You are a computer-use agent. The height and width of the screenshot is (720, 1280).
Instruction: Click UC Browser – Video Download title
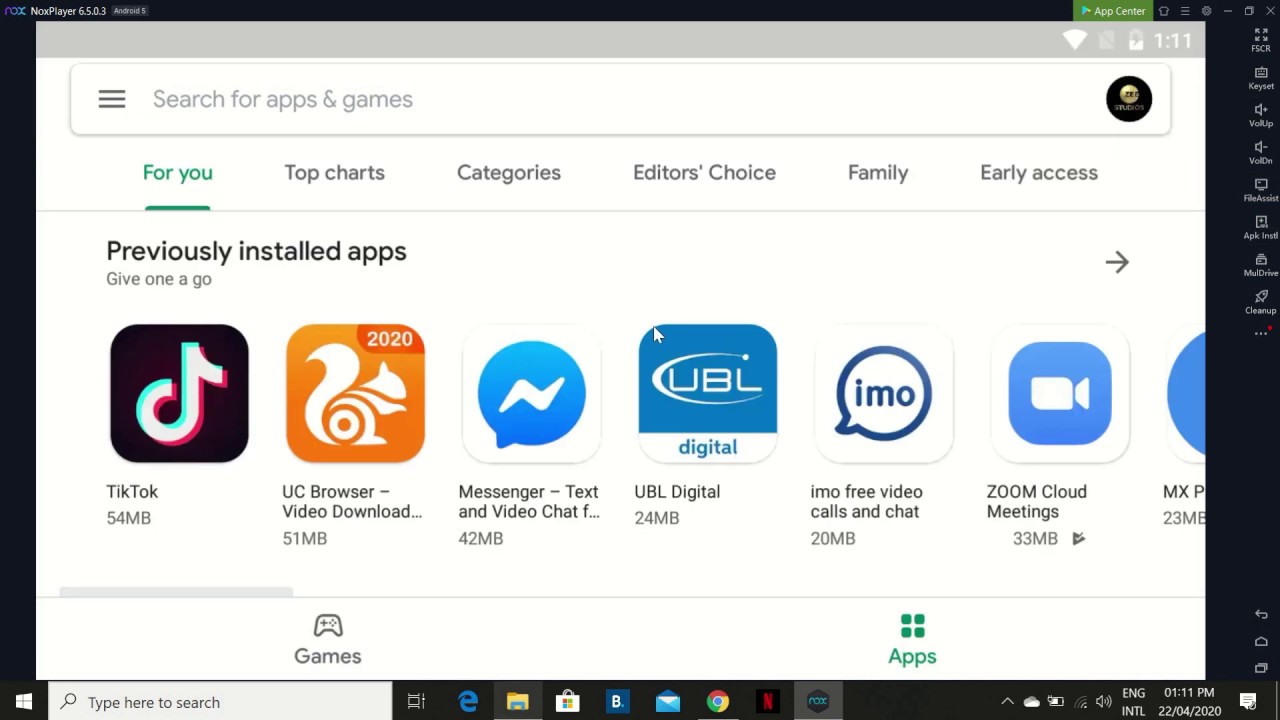click(x=352, y=502)
